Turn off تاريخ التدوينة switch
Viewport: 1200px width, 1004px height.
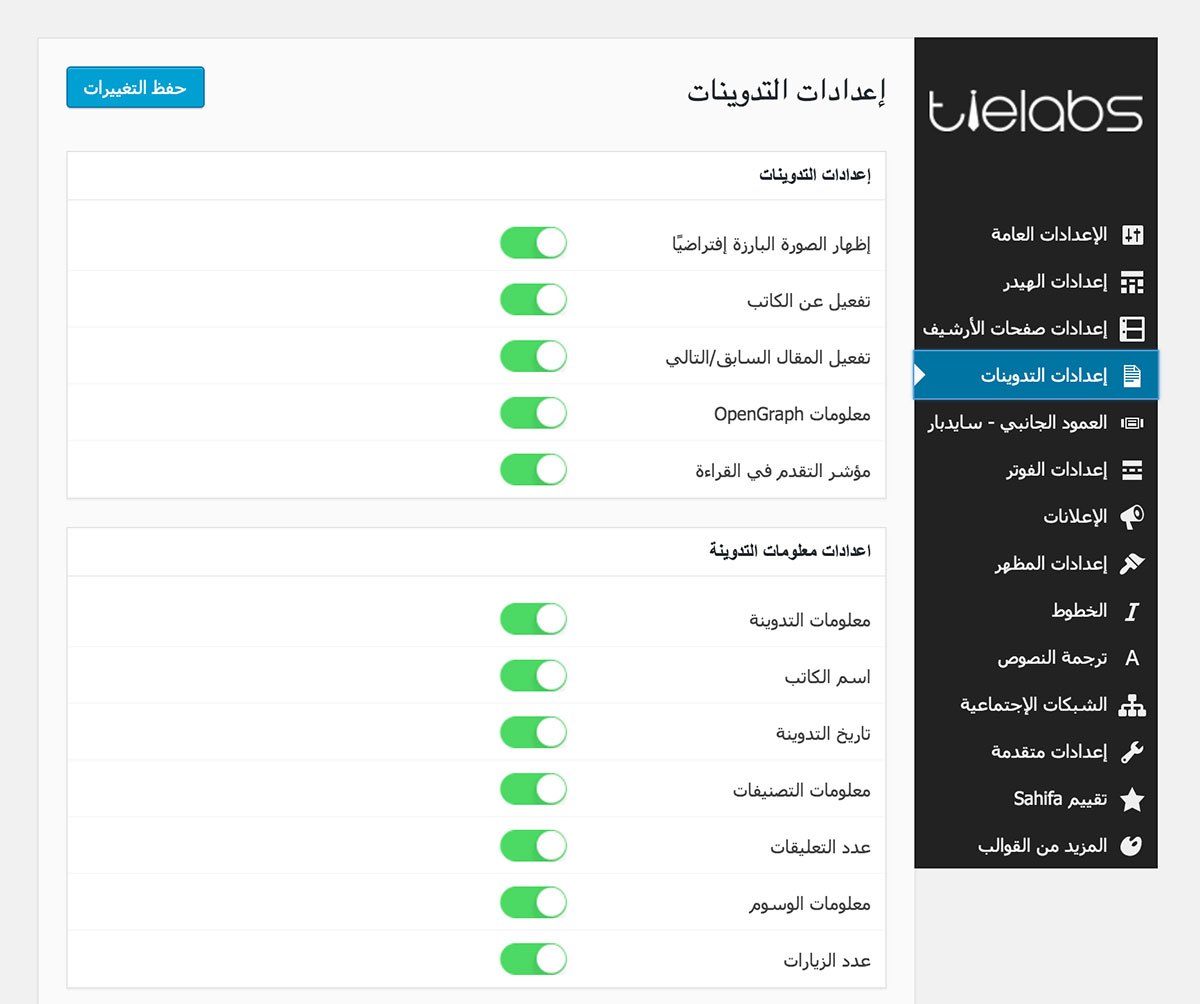click(x=533, y=732)
